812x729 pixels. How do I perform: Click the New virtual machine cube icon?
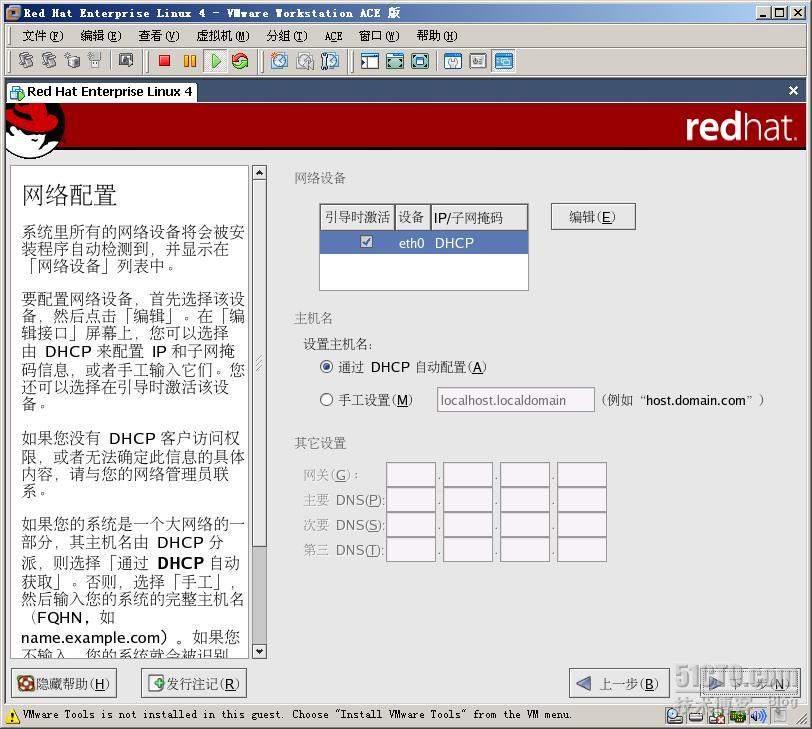point(72,61)
